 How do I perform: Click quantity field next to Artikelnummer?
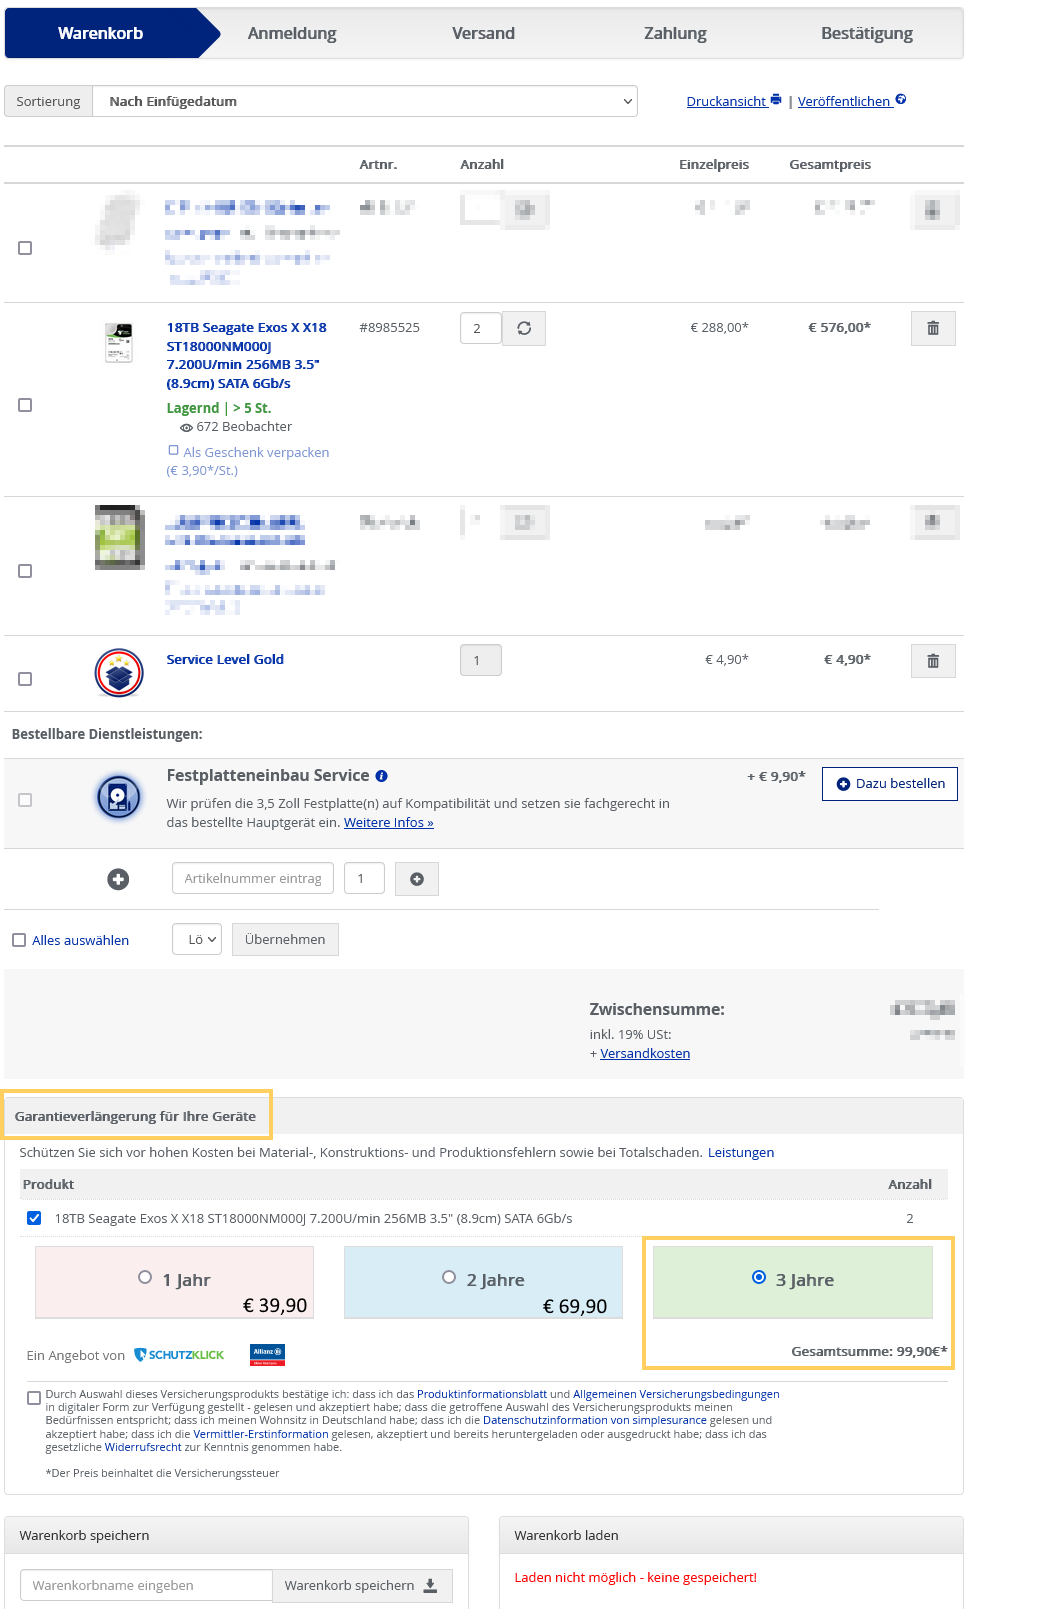click(x=364, y=879)
